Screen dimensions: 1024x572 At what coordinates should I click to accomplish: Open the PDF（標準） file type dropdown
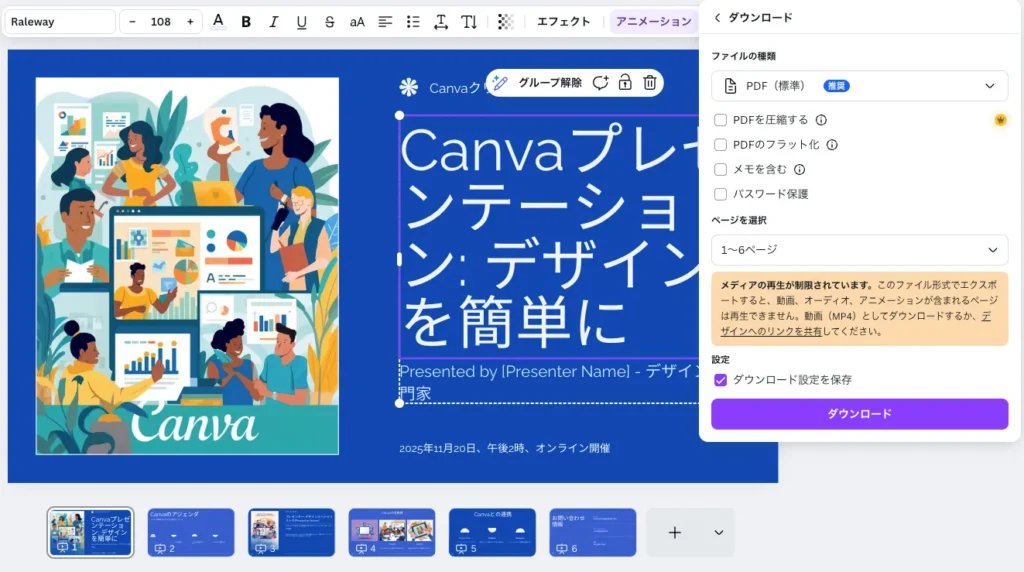(x=859, y=86)
